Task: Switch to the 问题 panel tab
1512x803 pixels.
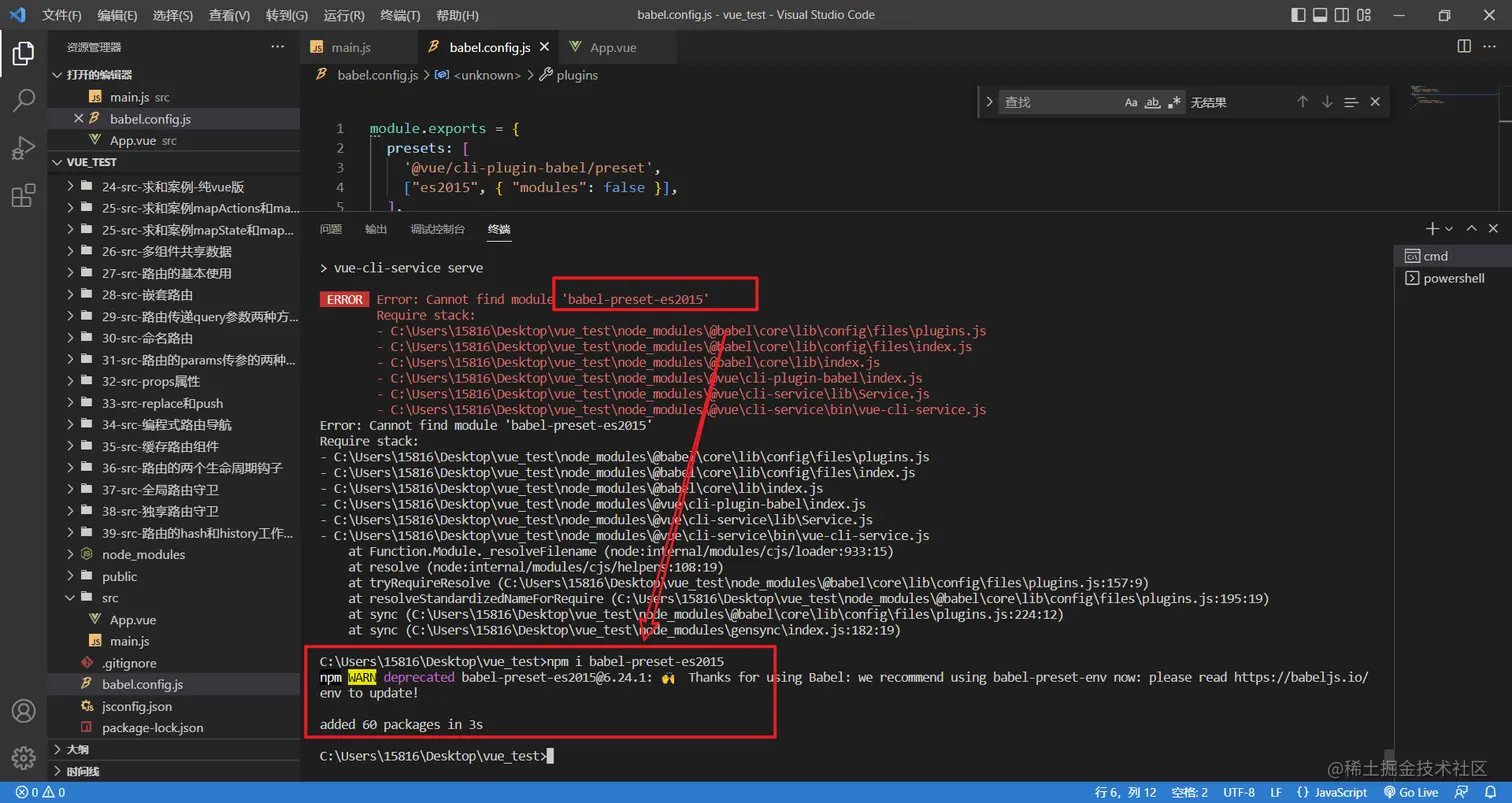Action: (x=330, y=229)
